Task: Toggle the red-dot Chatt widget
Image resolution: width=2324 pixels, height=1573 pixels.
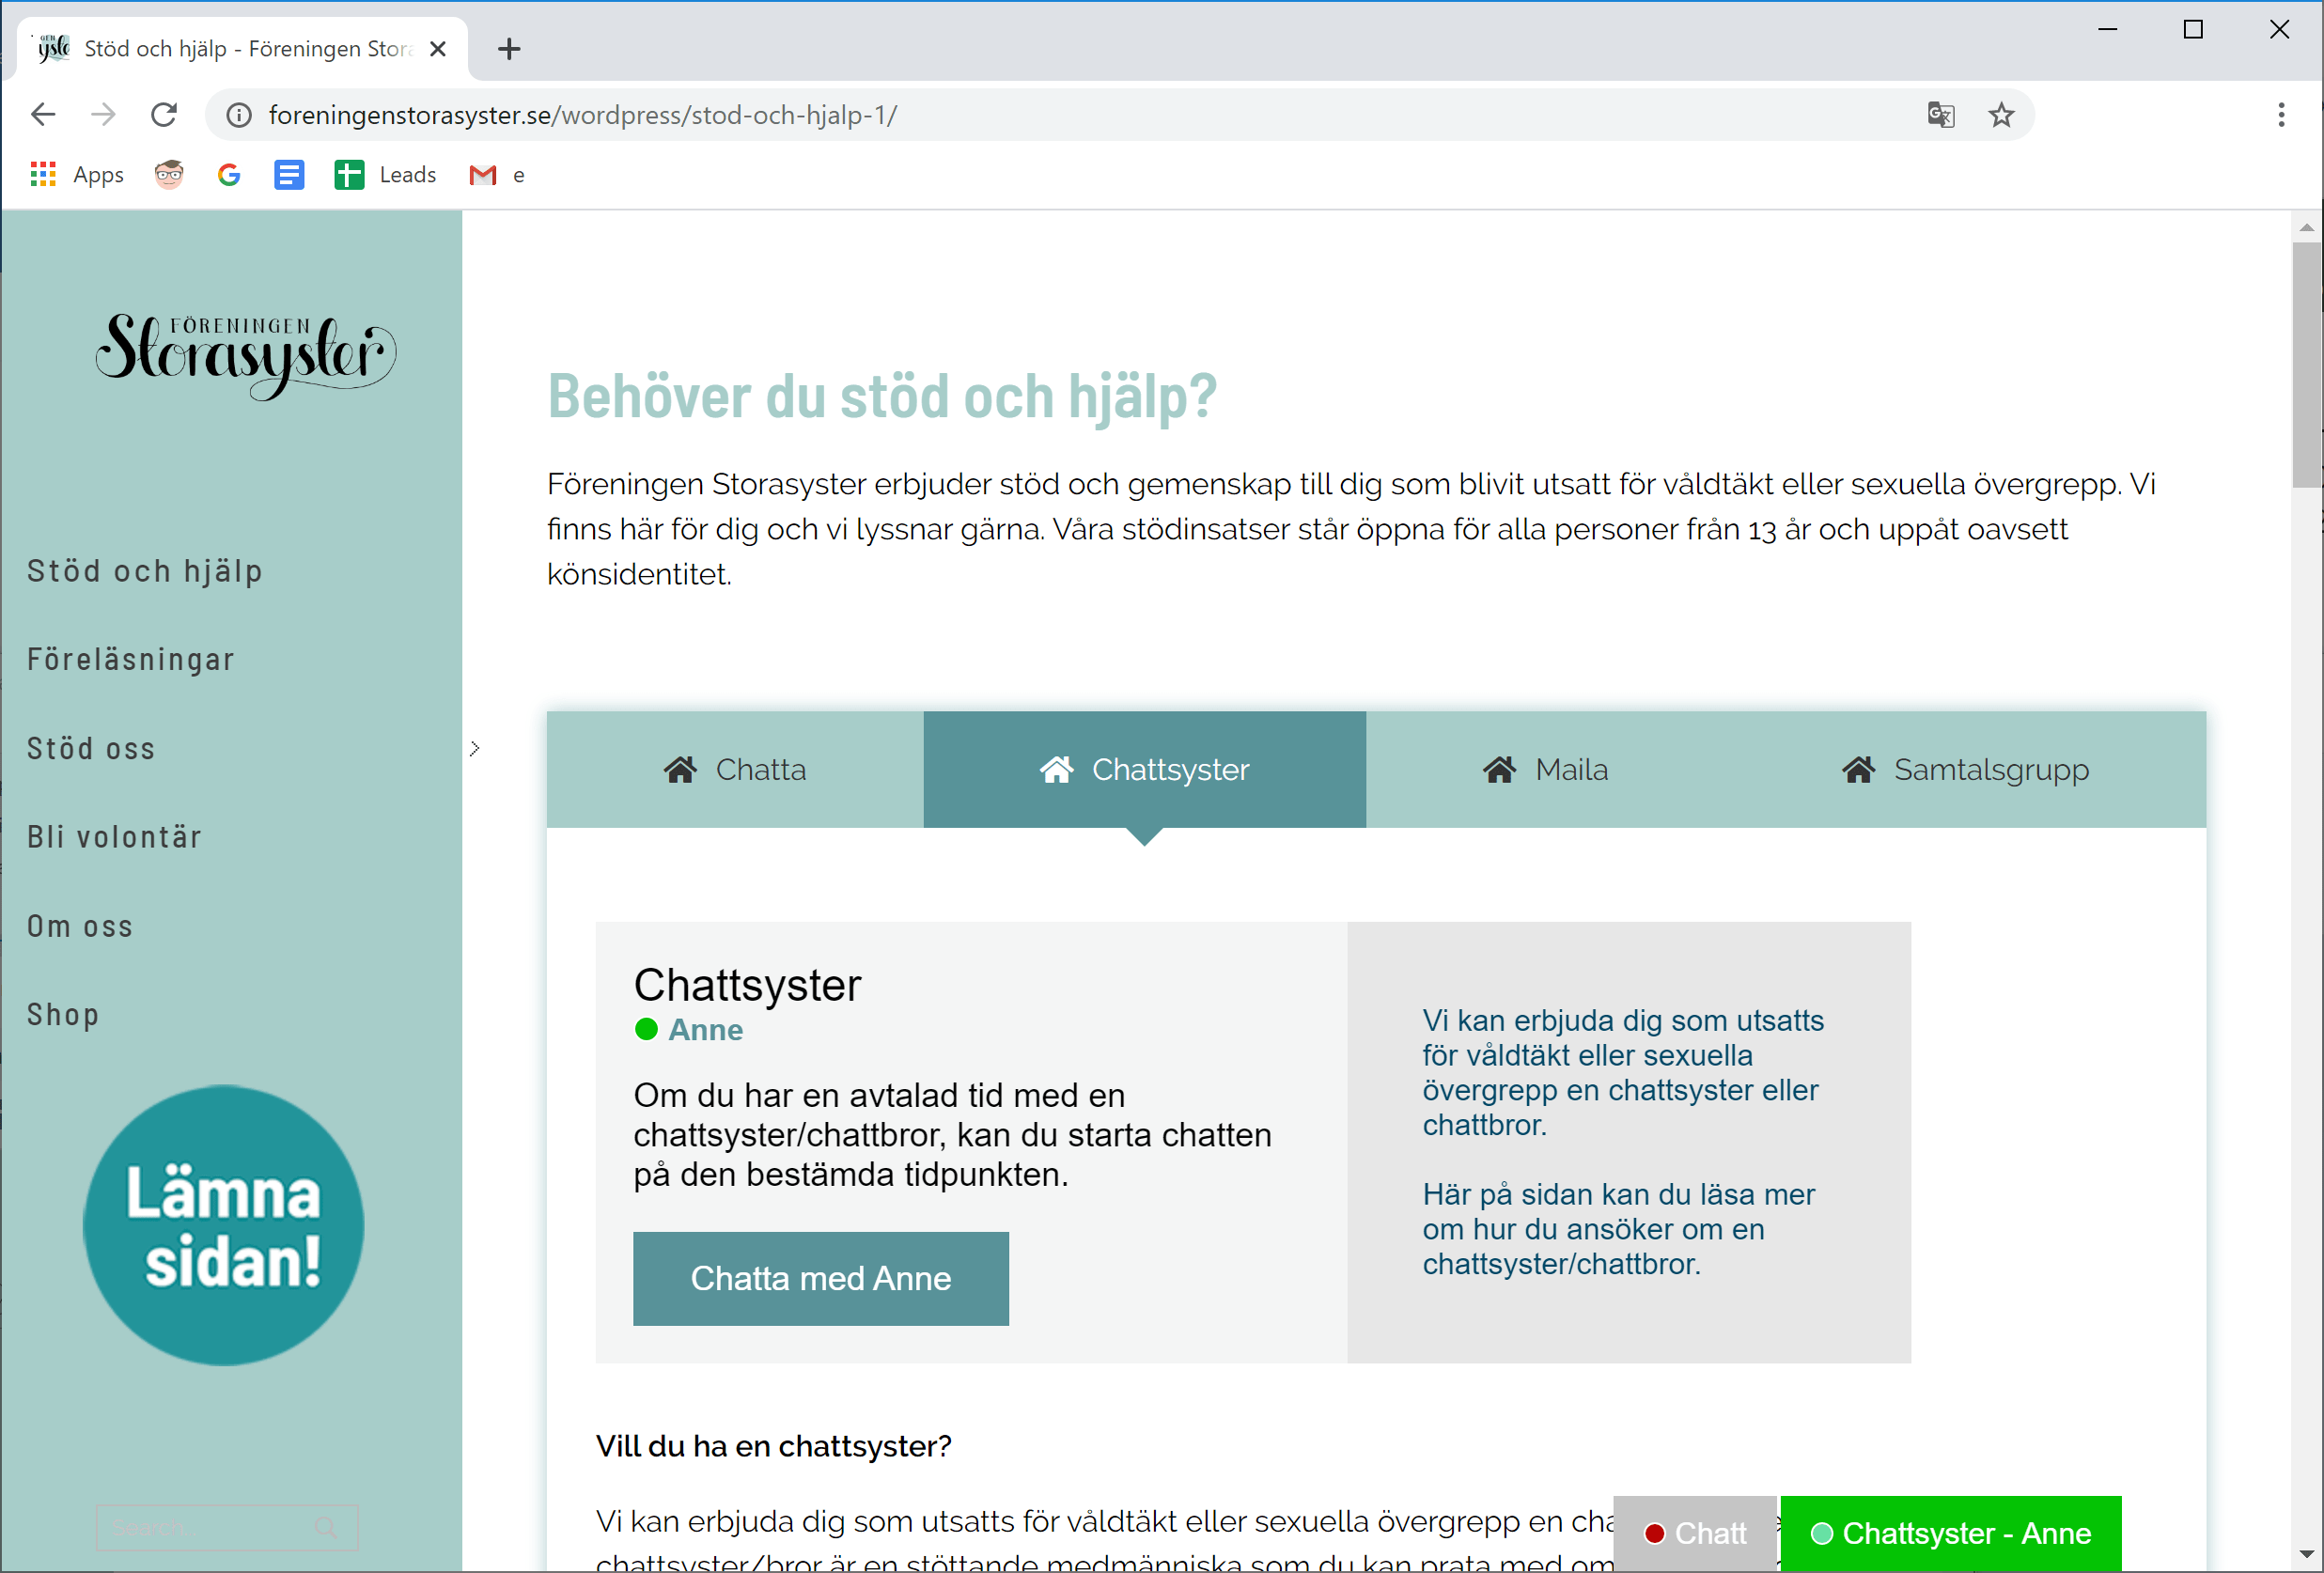Action: [x=1695, y=1532]
